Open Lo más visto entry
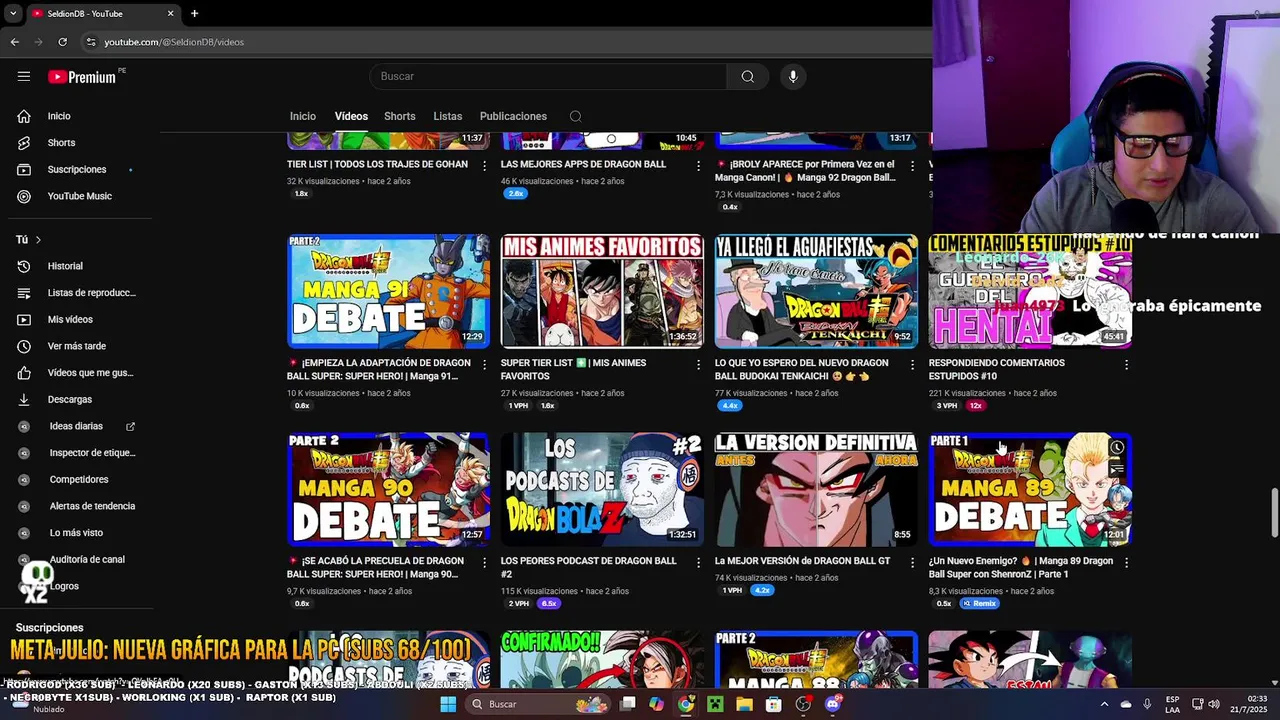The height and width of the screenshot is (720, 1280). tap(76, 533)
